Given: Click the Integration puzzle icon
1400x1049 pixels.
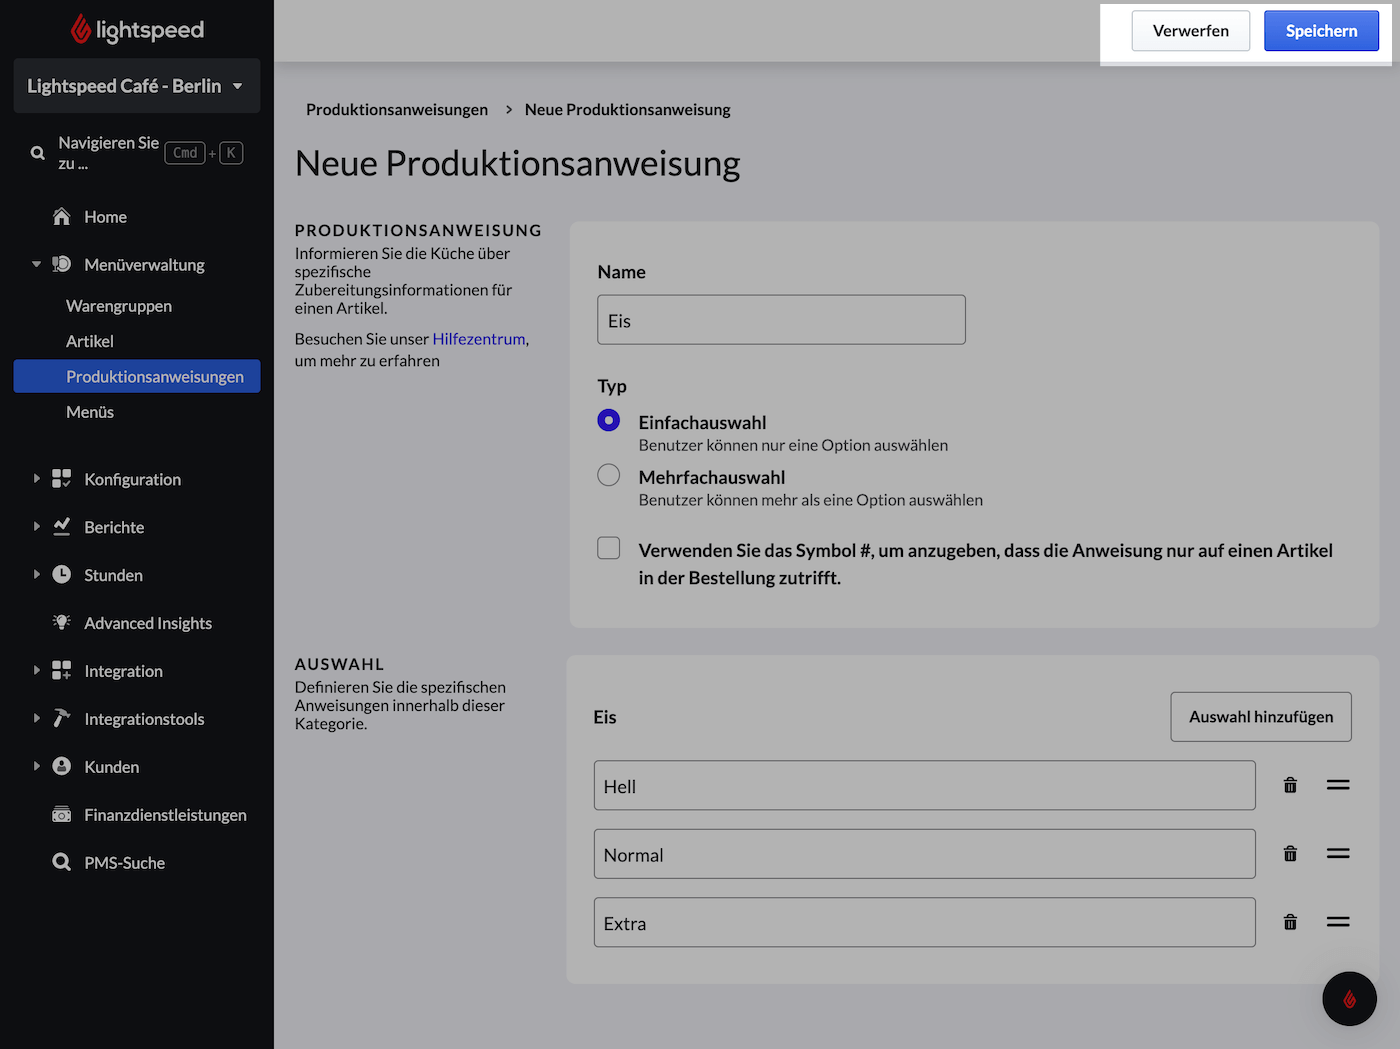Looking at the screenshot, I should point(62,670).
